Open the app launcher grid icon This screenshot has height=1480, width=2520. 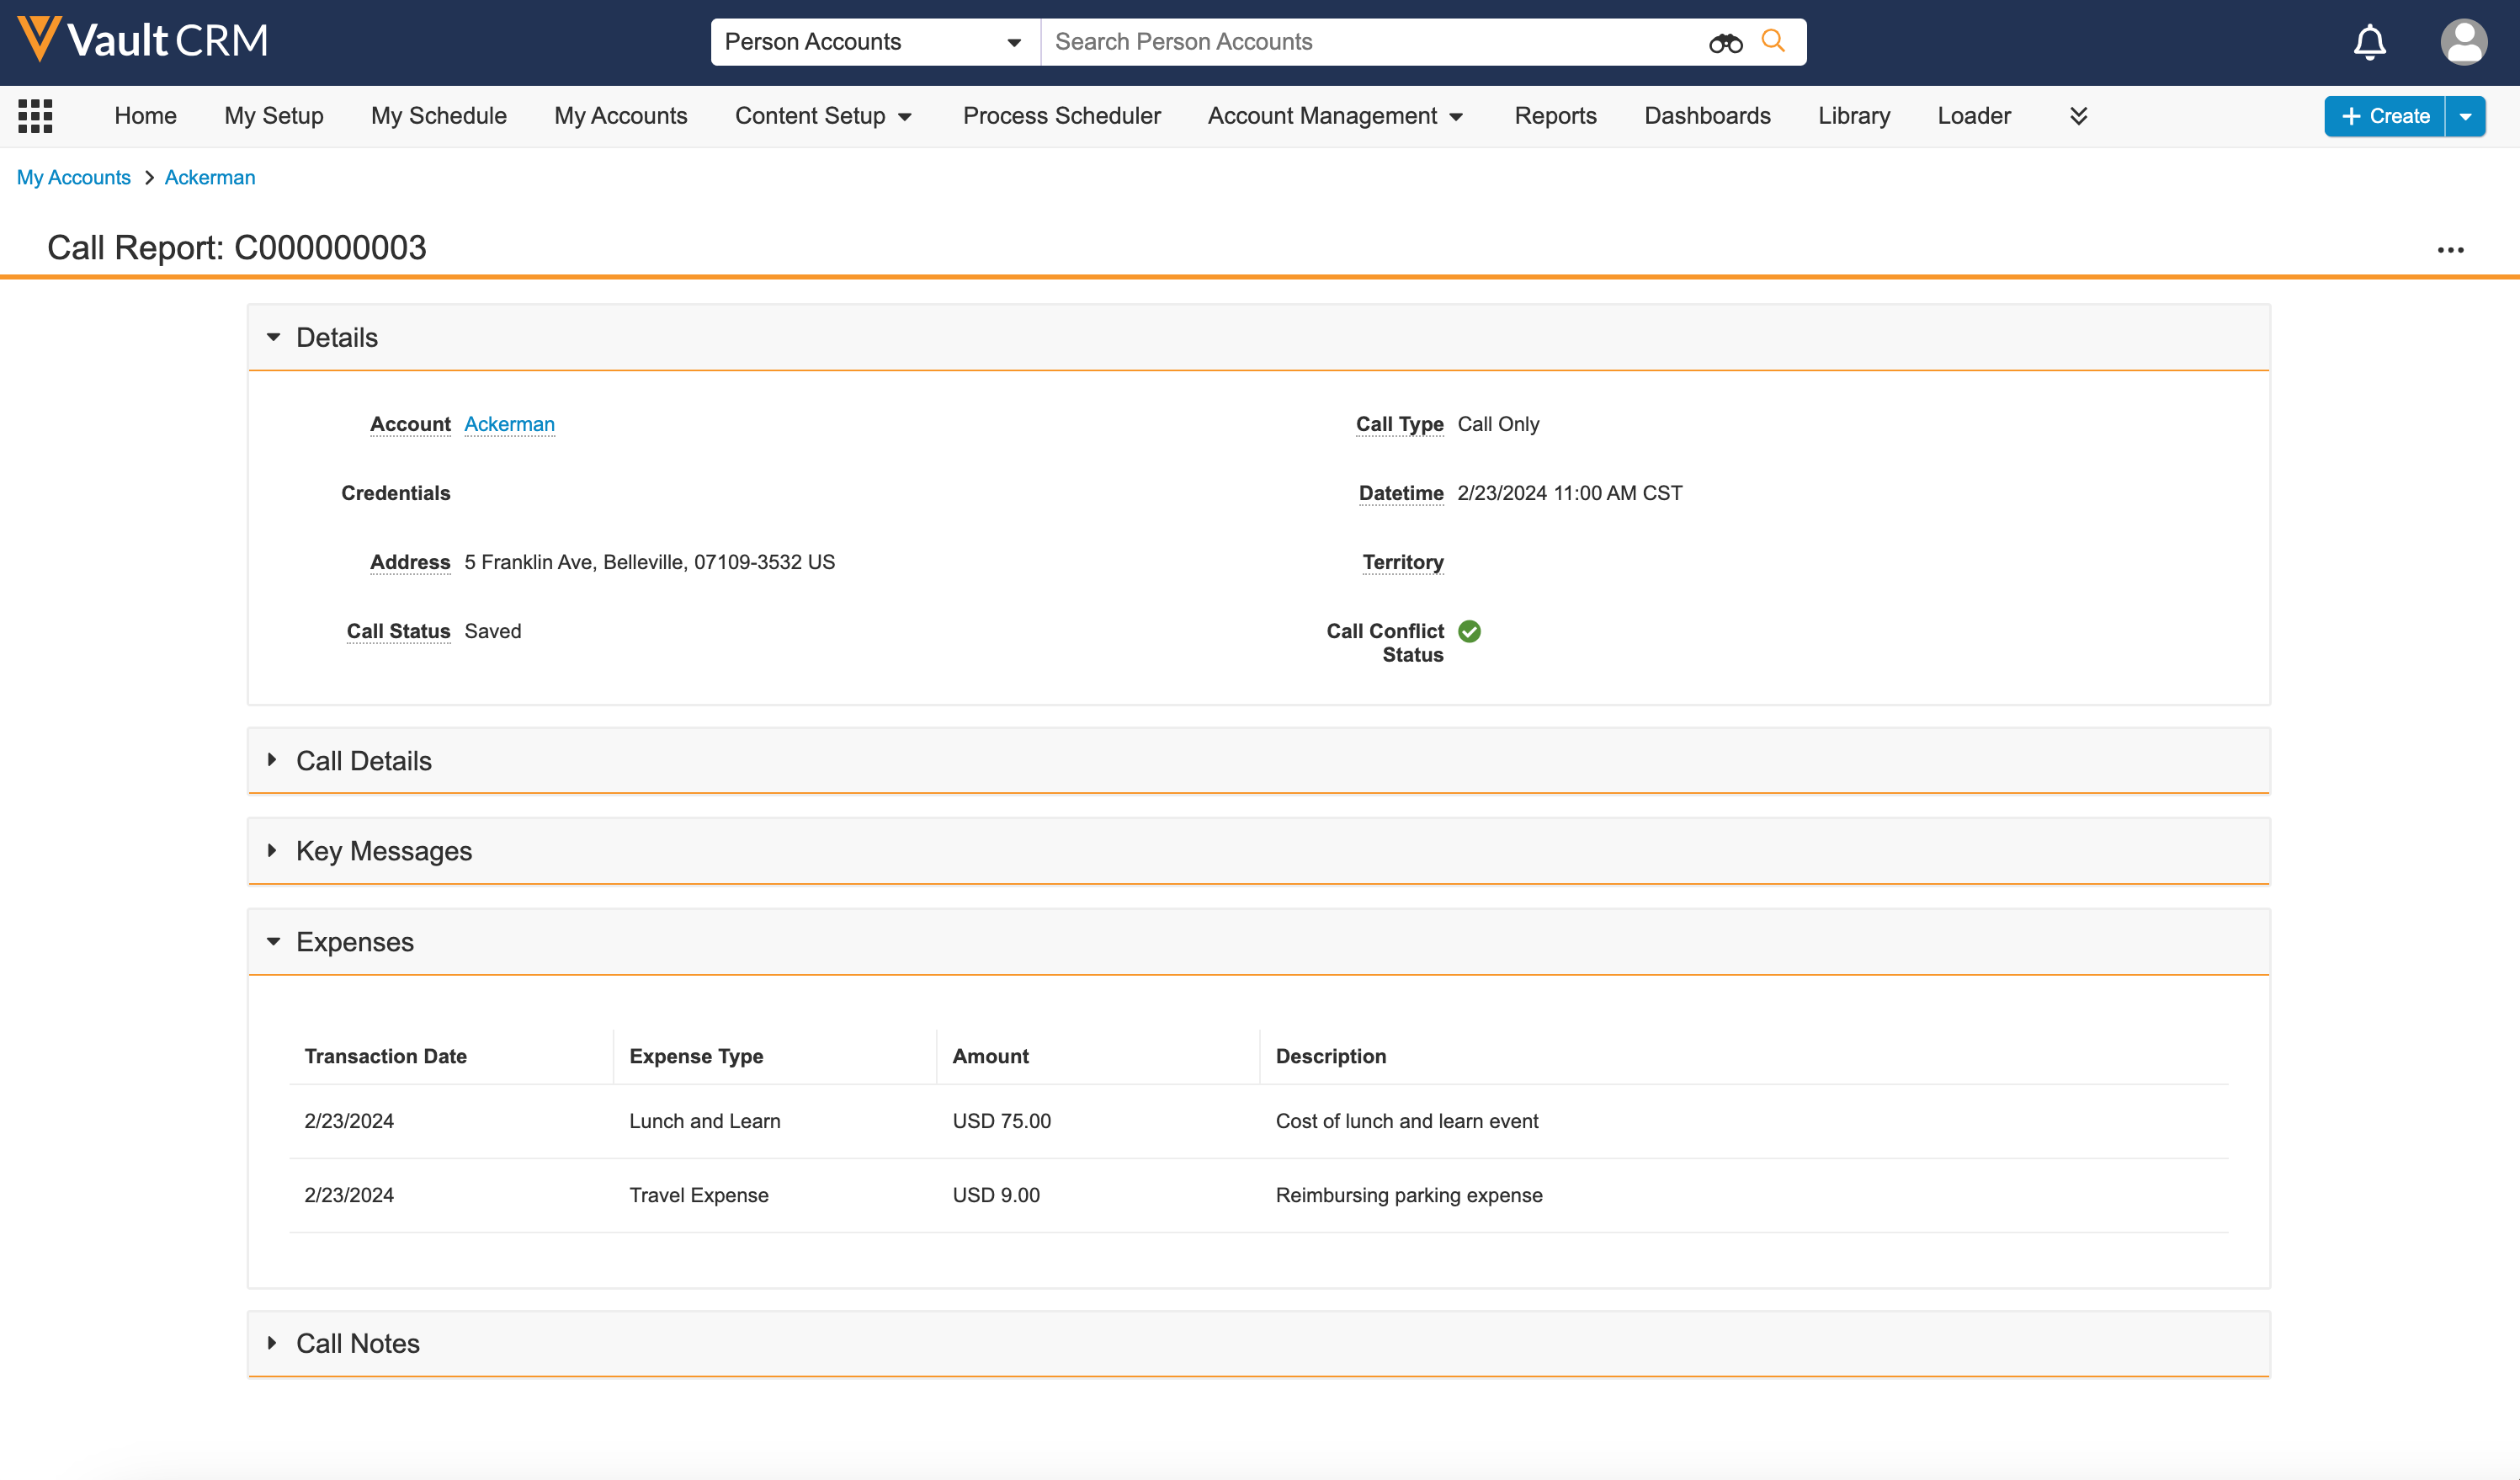[35, 116]
